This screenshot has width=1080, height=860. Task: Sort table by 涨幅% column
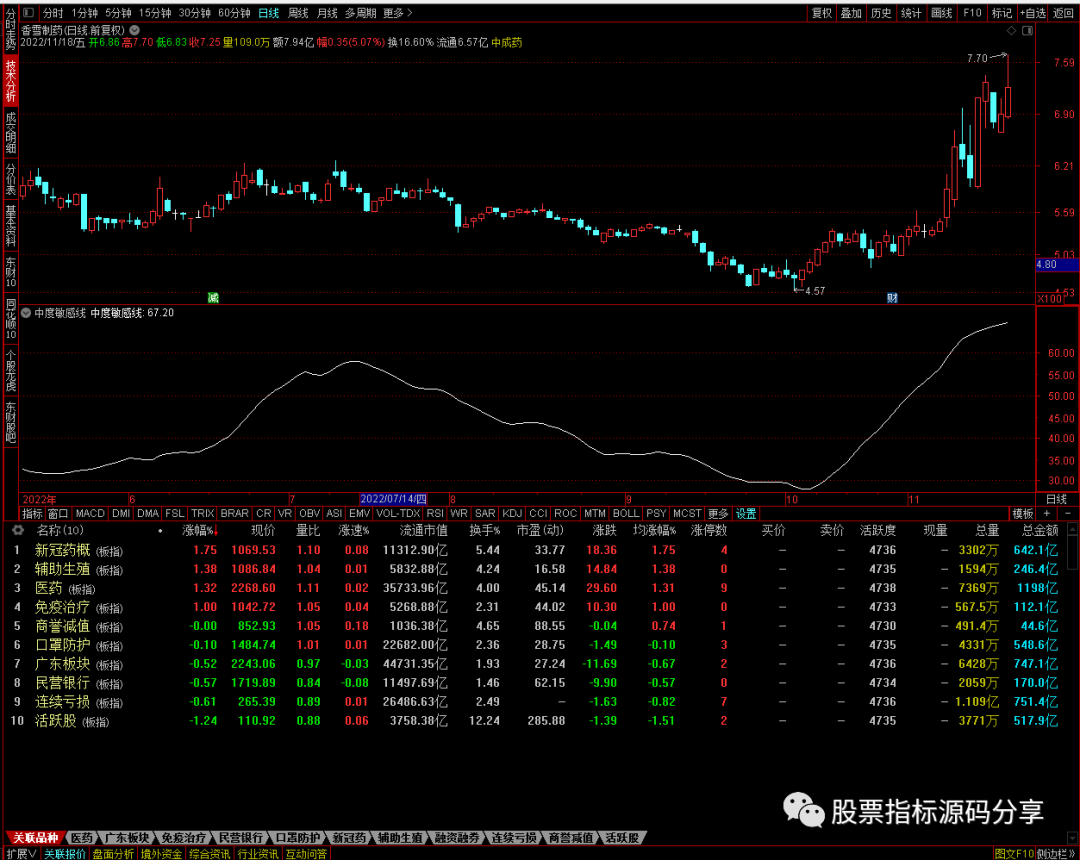click(x=200, y=530)
